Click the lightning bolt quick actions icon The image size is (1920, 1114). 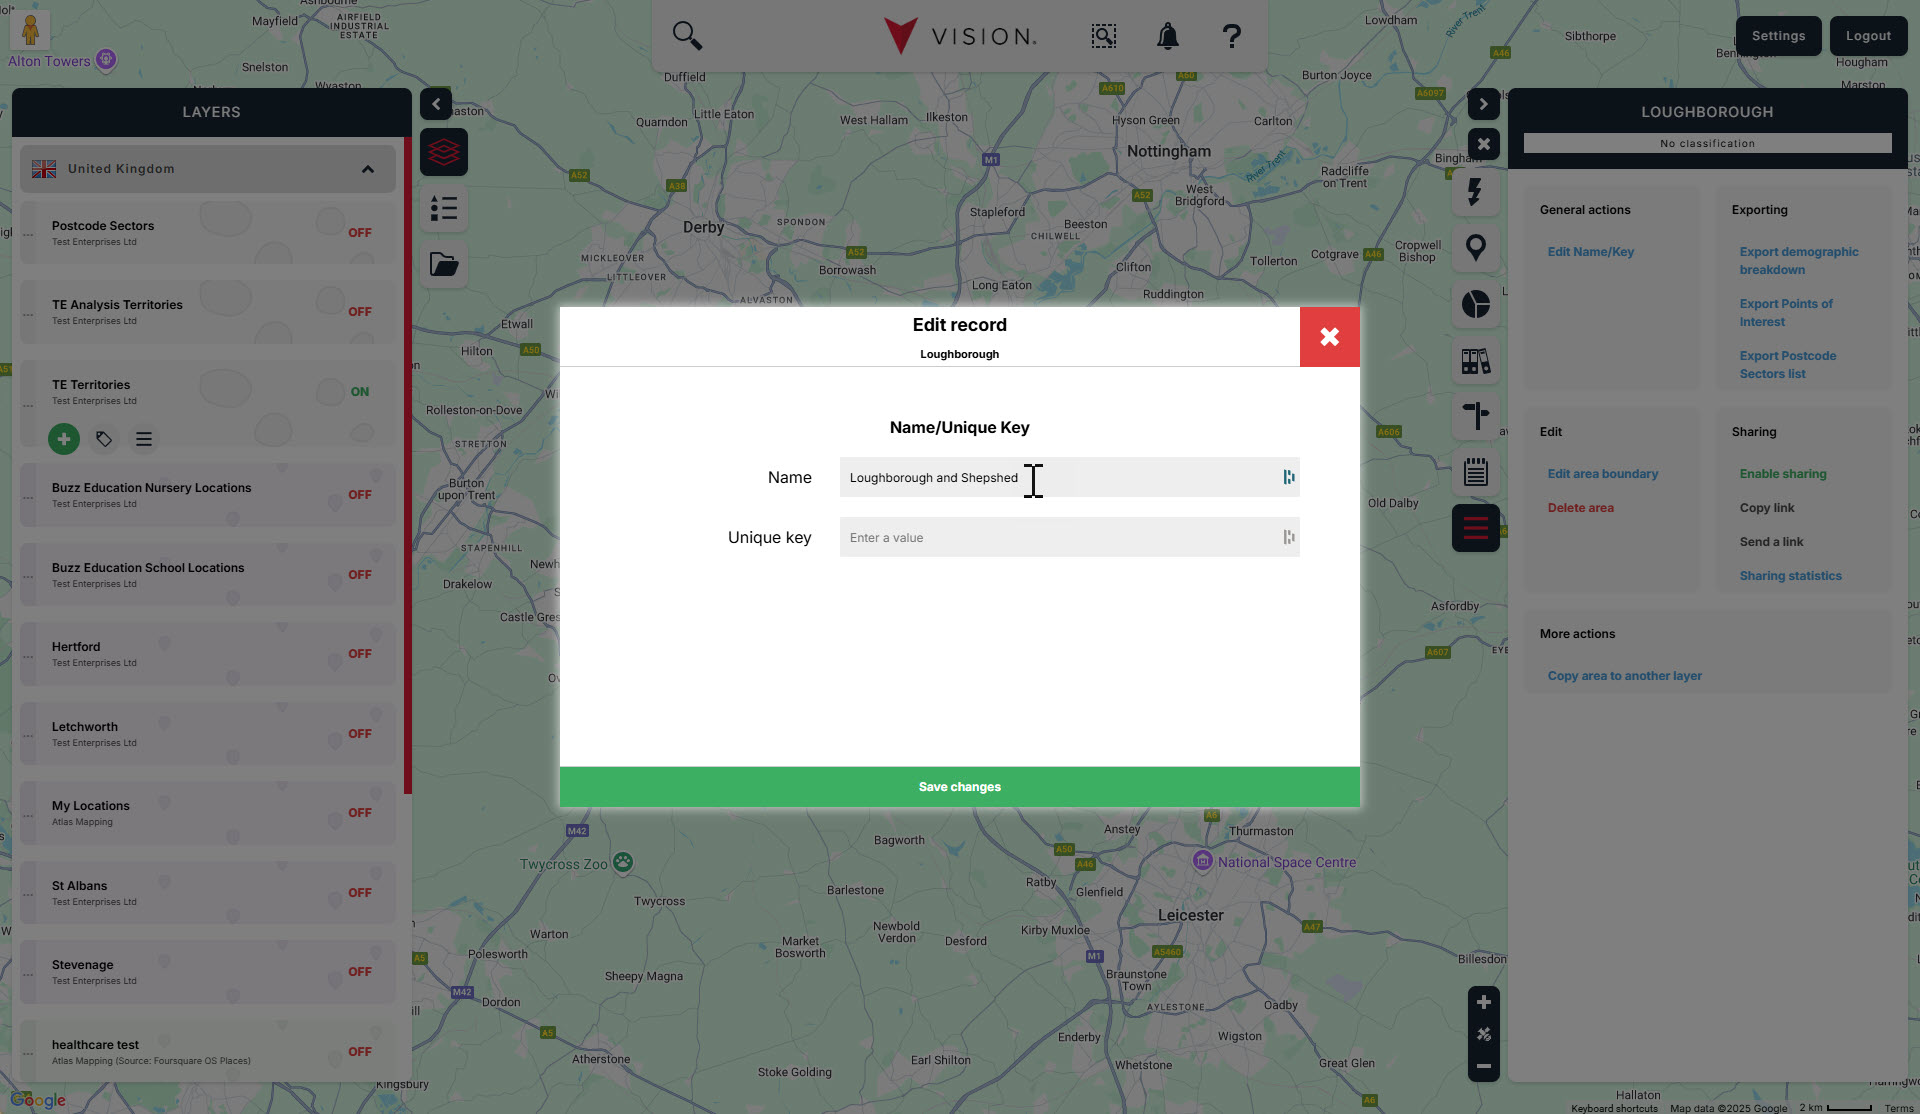pyautogui.click(x=1475, y=191)
